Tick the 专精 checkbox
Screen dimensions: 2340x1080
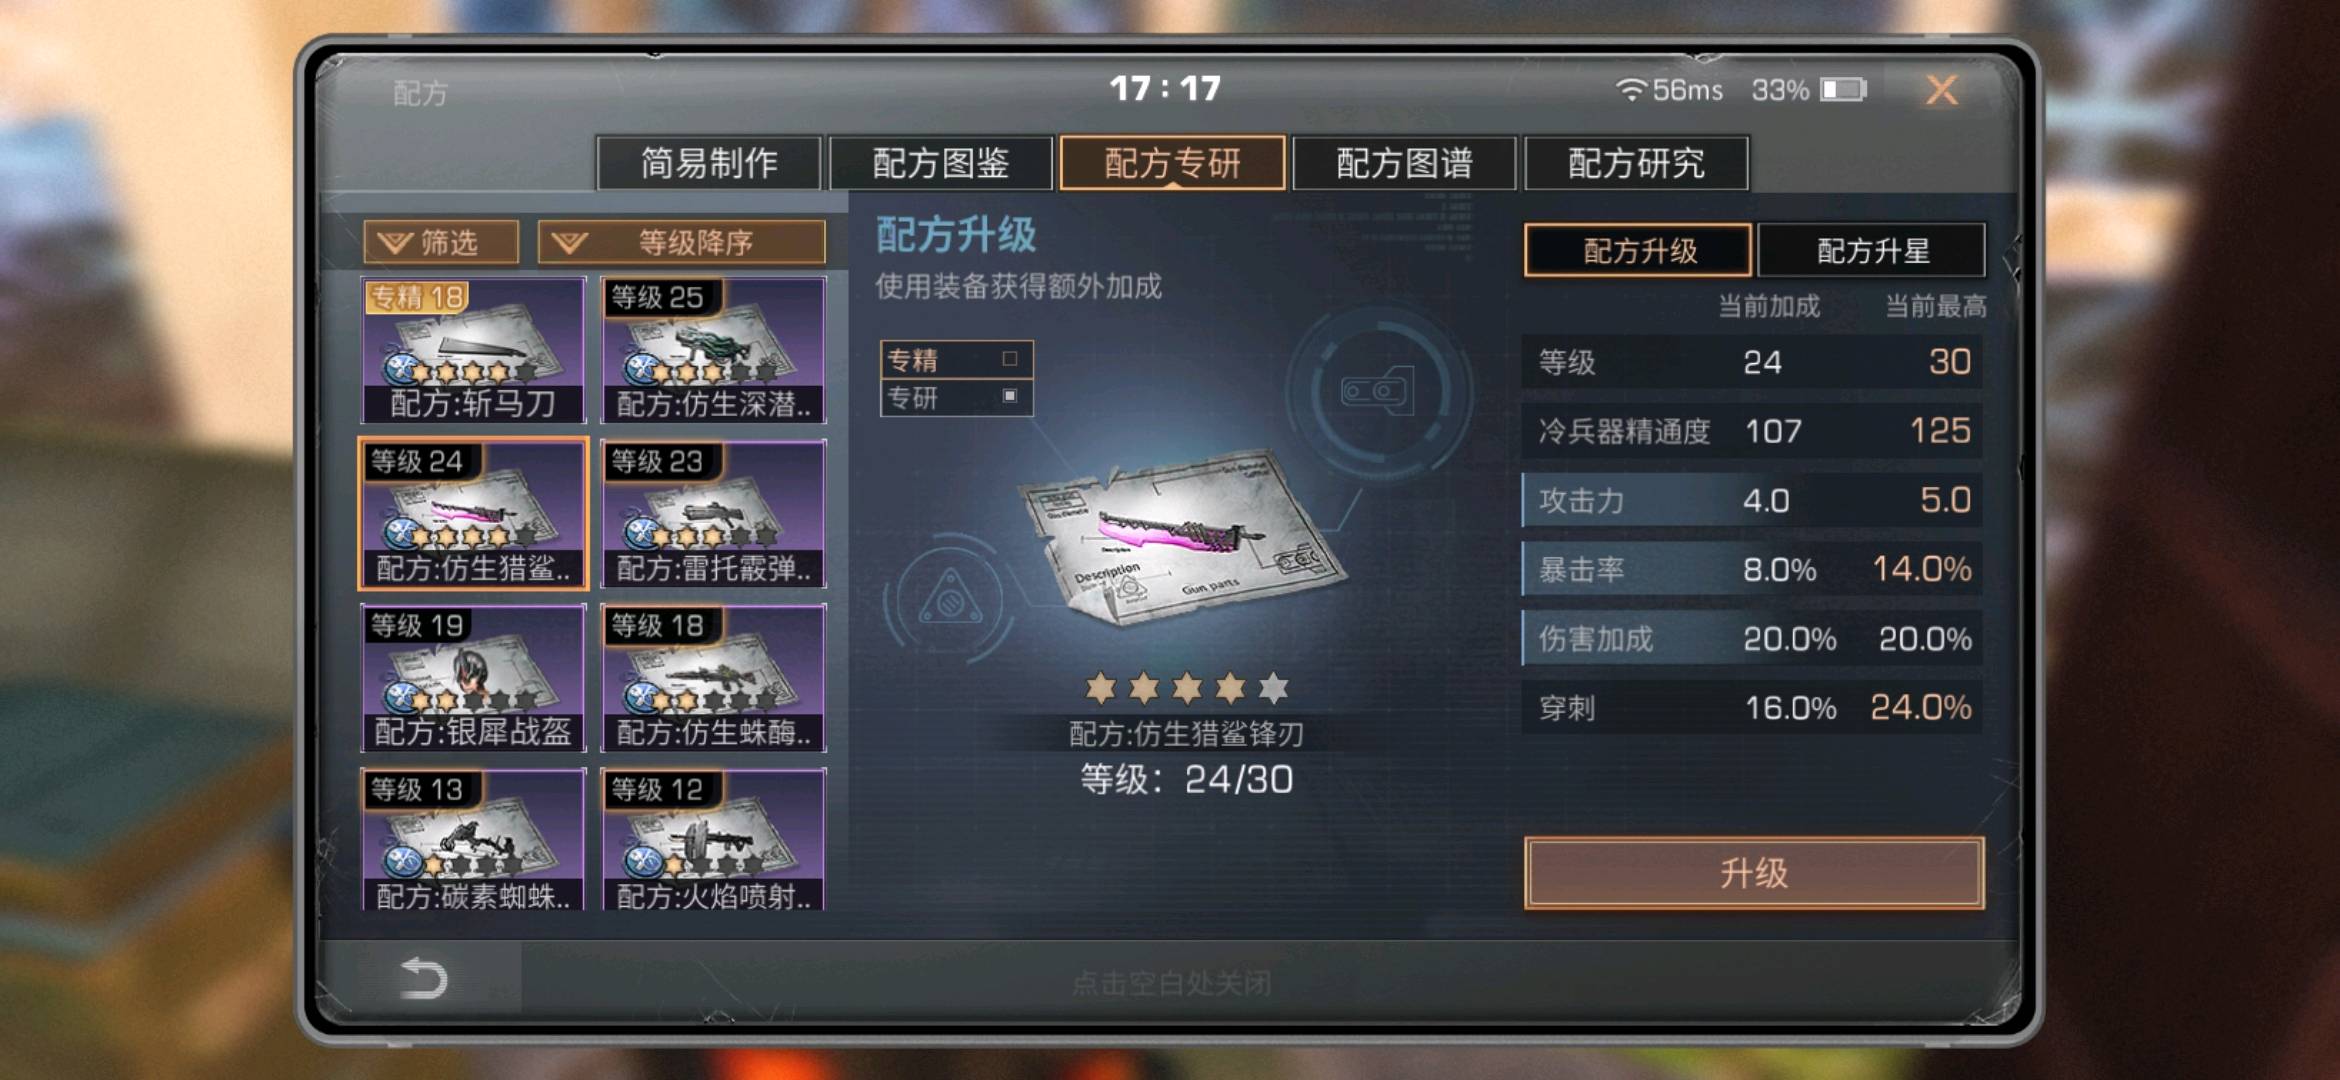pyautogui.click(x=1010, y=359)
